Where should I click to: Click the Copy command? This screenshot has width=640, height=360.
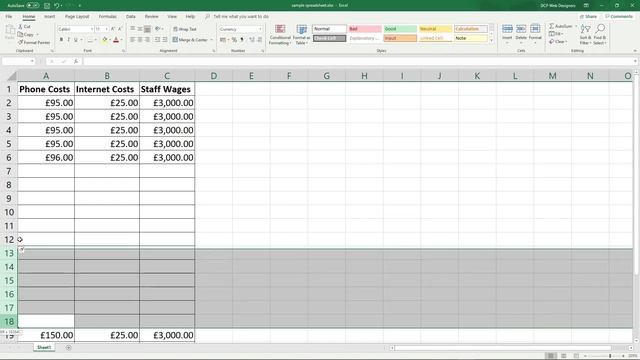click(26, 34)
